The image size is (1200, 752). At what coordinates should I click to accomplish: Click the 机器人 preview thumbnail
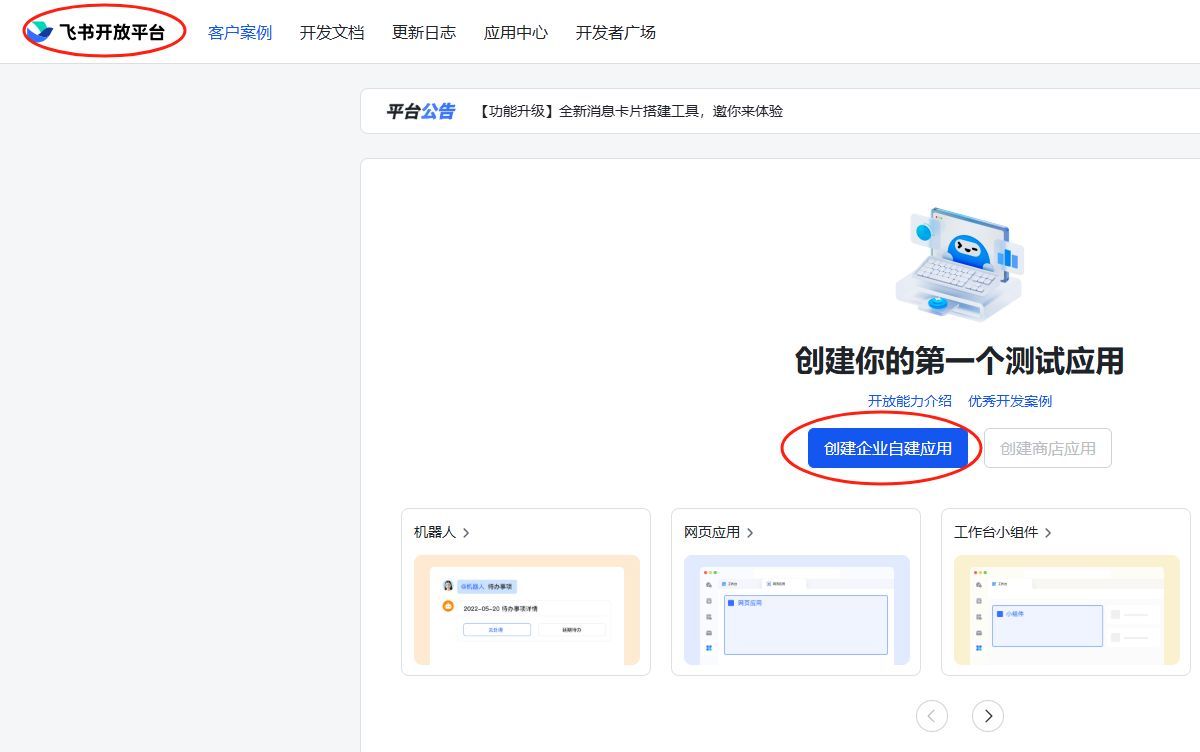click(526, 610)
